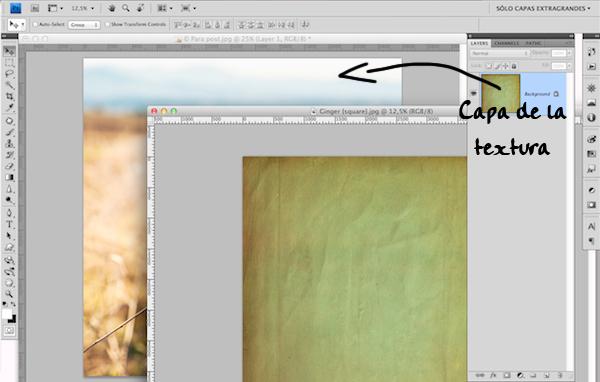This screenshot has height=382, width=600.
Task: Select the Custom Shape tool
Action: pyautogui.click(x=9, y=247)
